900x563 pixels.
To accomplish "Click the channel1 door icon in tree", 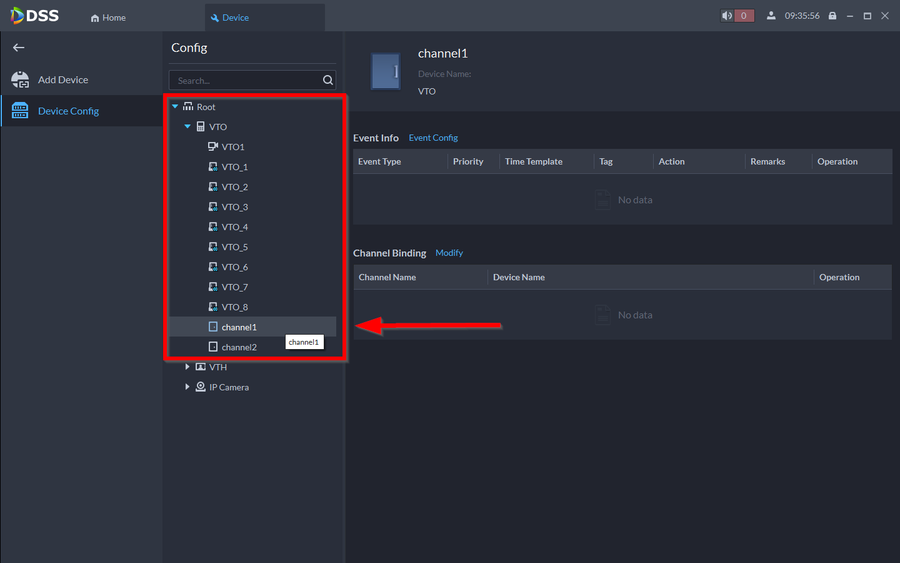I will coord(213,327).
